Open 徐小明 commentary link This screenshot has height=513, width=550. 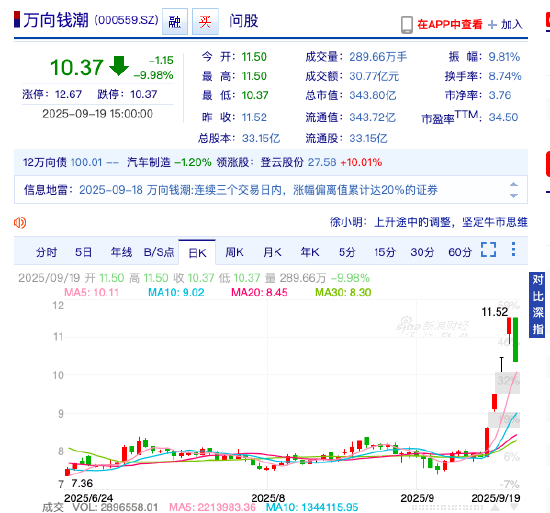pos(429,222)
